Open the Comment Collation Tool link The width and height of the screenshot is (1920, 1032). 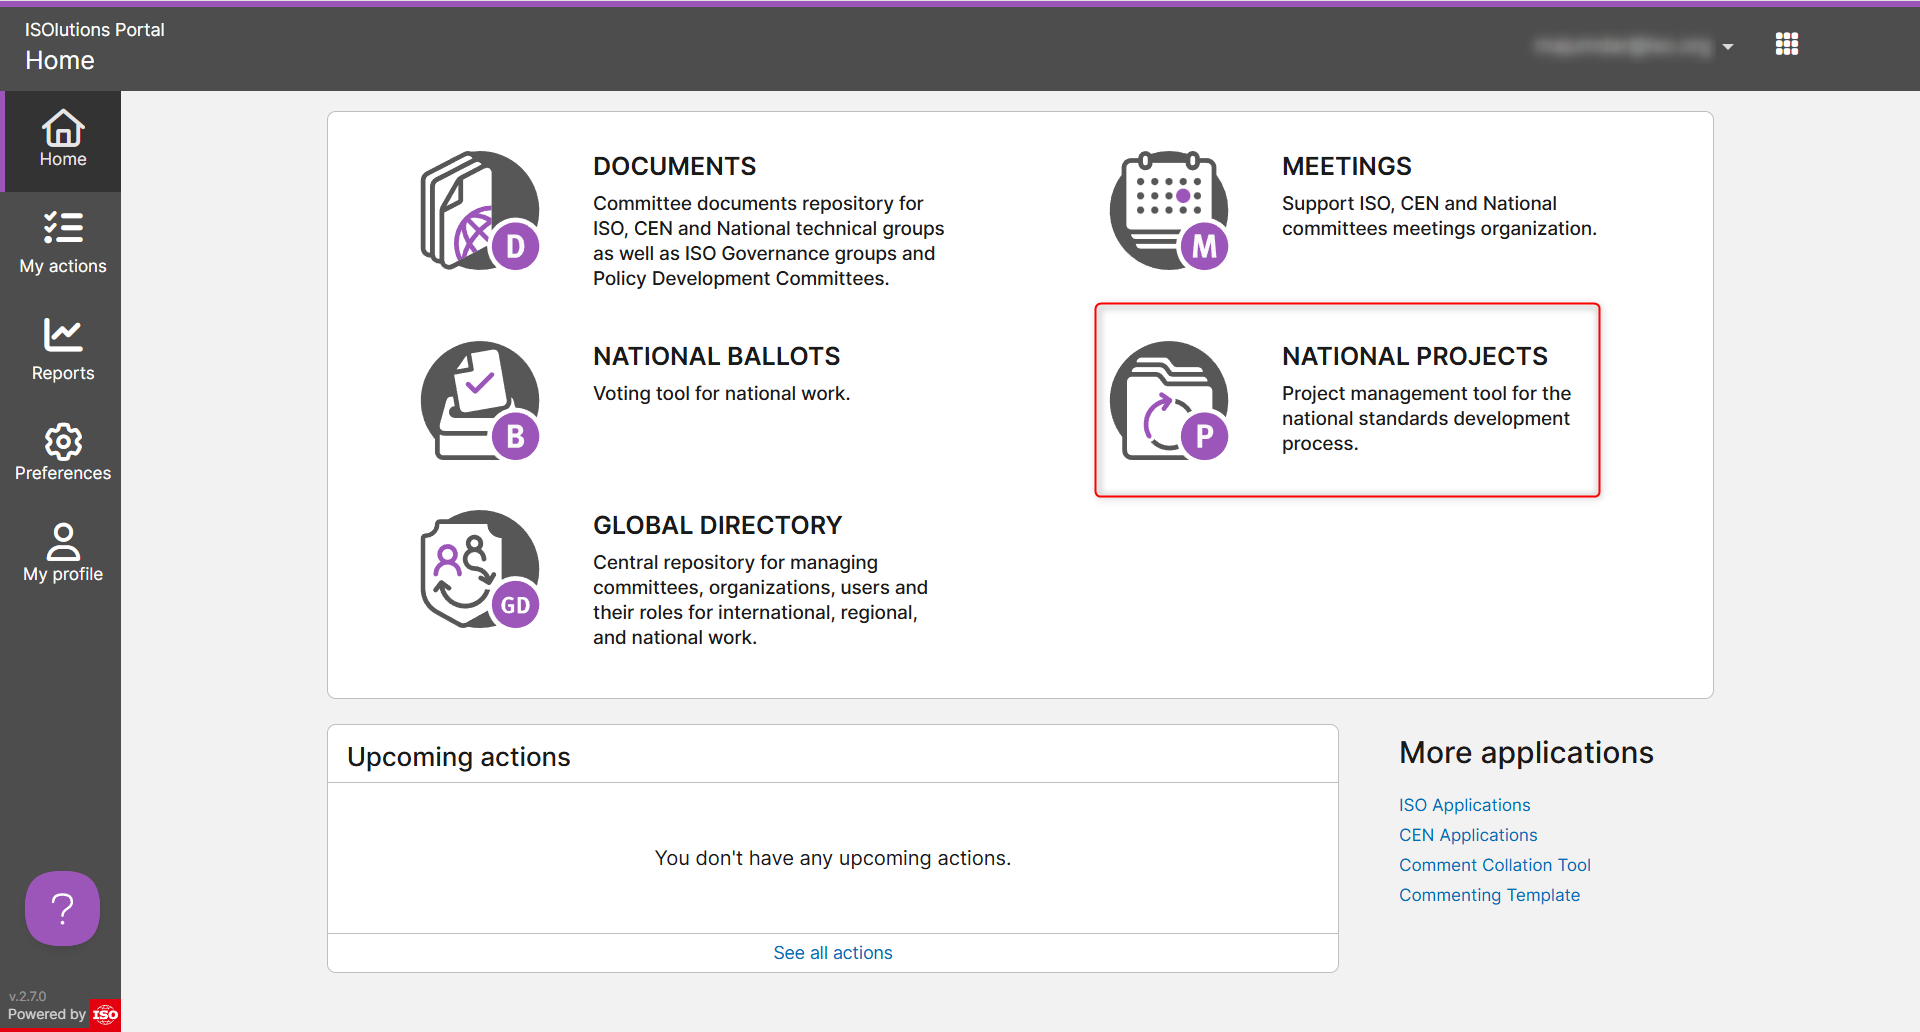click(1494, 865)
